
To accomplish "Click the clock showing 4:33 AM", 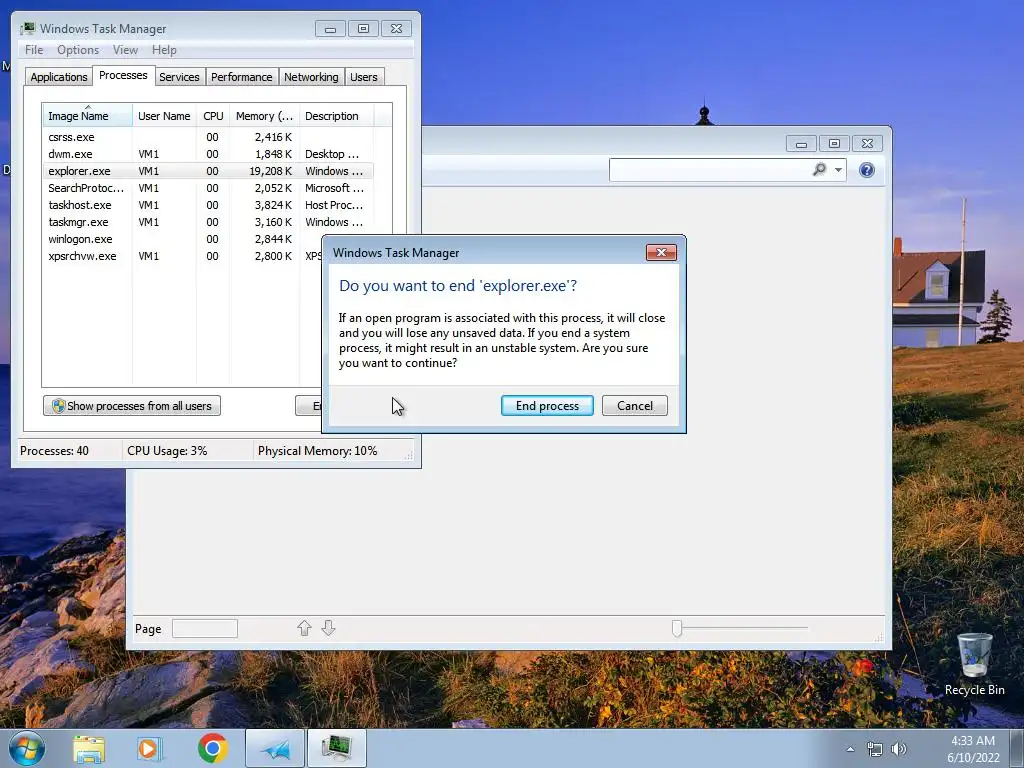I will (x=973, y=741).
